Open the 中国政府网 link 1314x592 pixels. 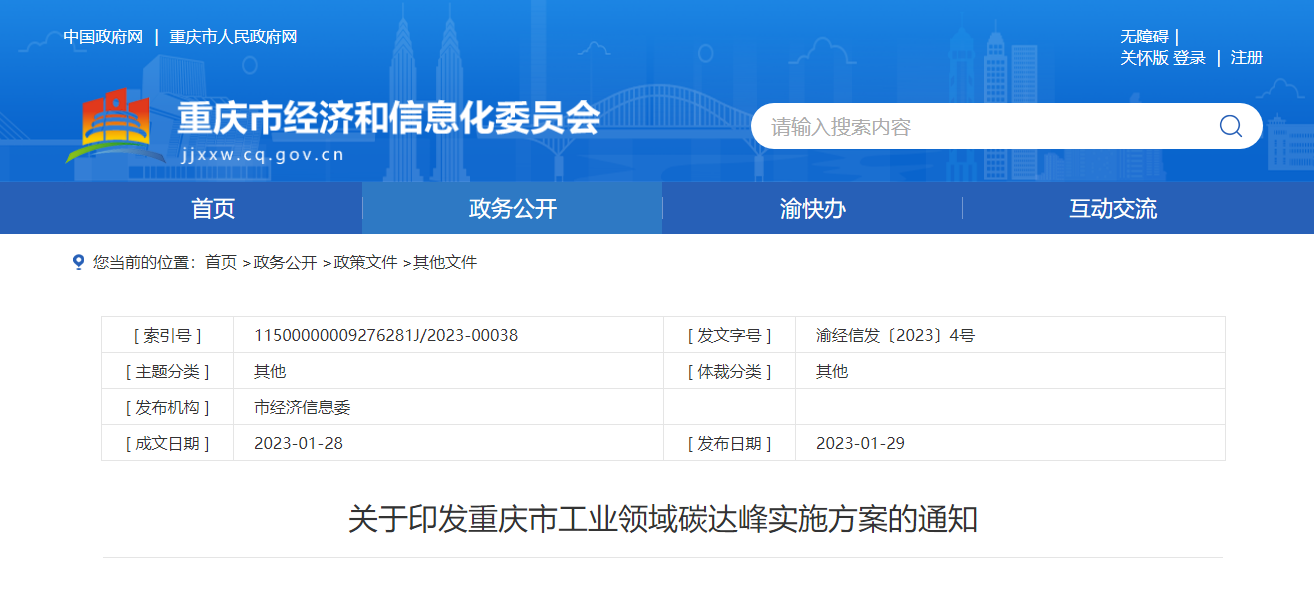tap(103, 37)
